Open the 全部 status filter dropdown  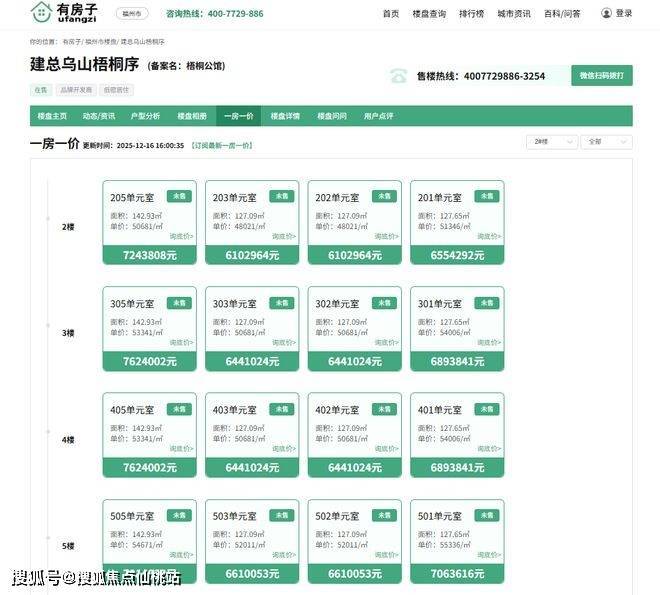(606, 142)
